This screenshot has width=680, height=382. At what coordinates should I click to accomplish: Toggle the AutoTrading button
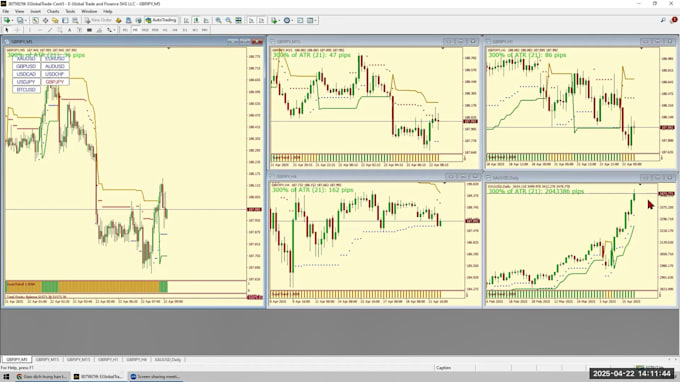(x=161, y=20)
